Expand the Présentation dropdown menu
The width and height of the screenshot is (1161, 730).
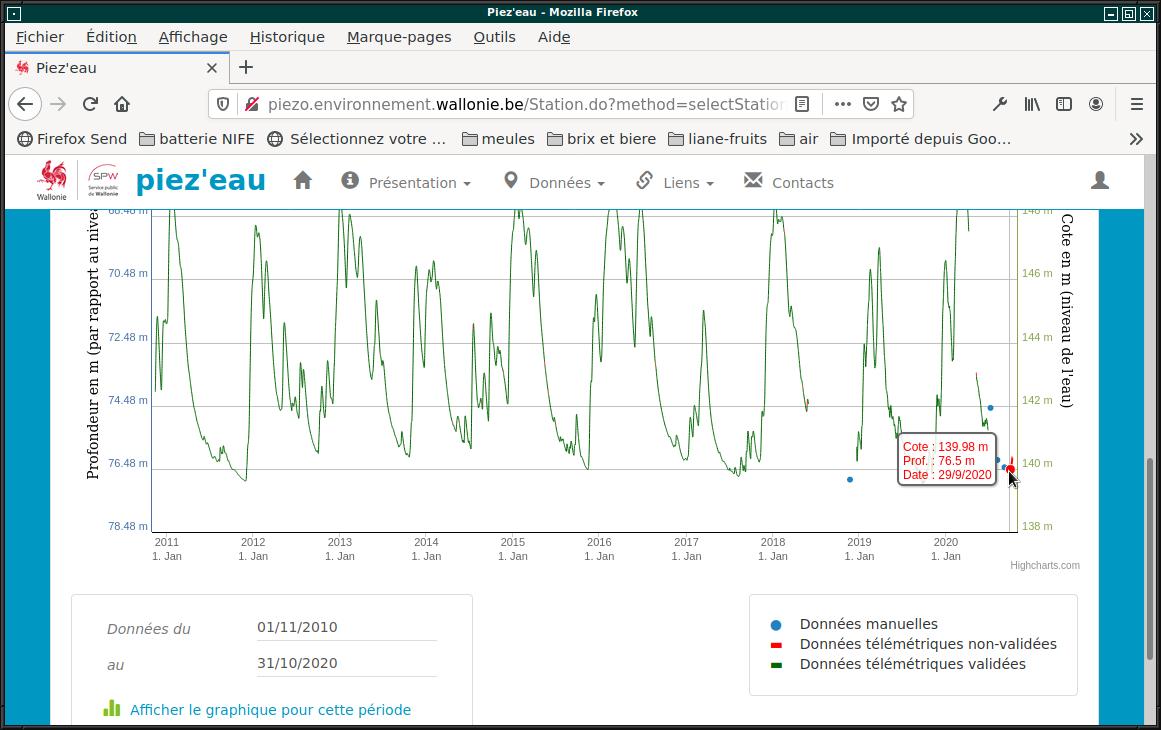pos(406,182)
